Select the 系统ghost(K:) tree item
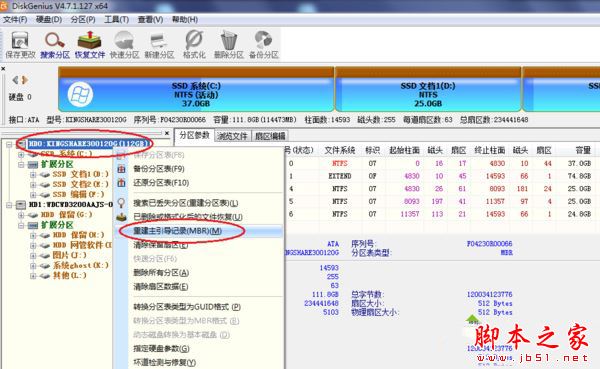The width and height of the screenshot is (600, 369). coord(80,265)
